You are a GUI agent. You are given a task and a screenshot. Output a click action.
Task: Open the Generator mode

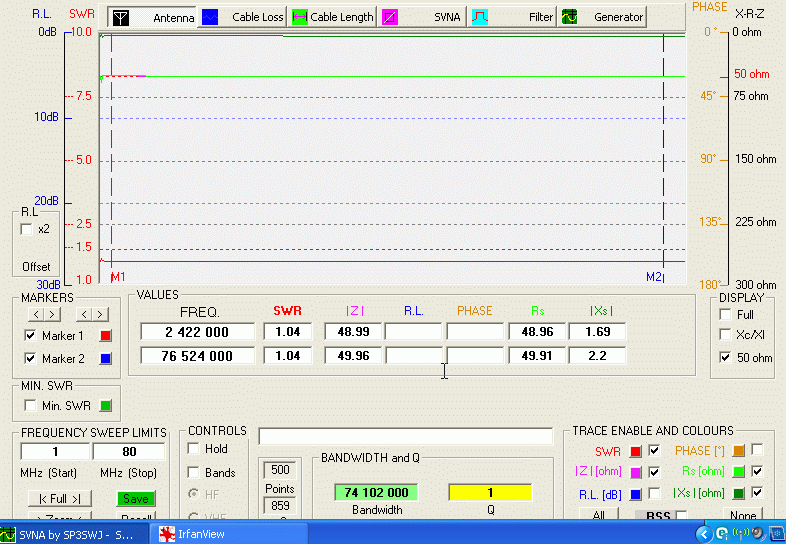point(570,17)
